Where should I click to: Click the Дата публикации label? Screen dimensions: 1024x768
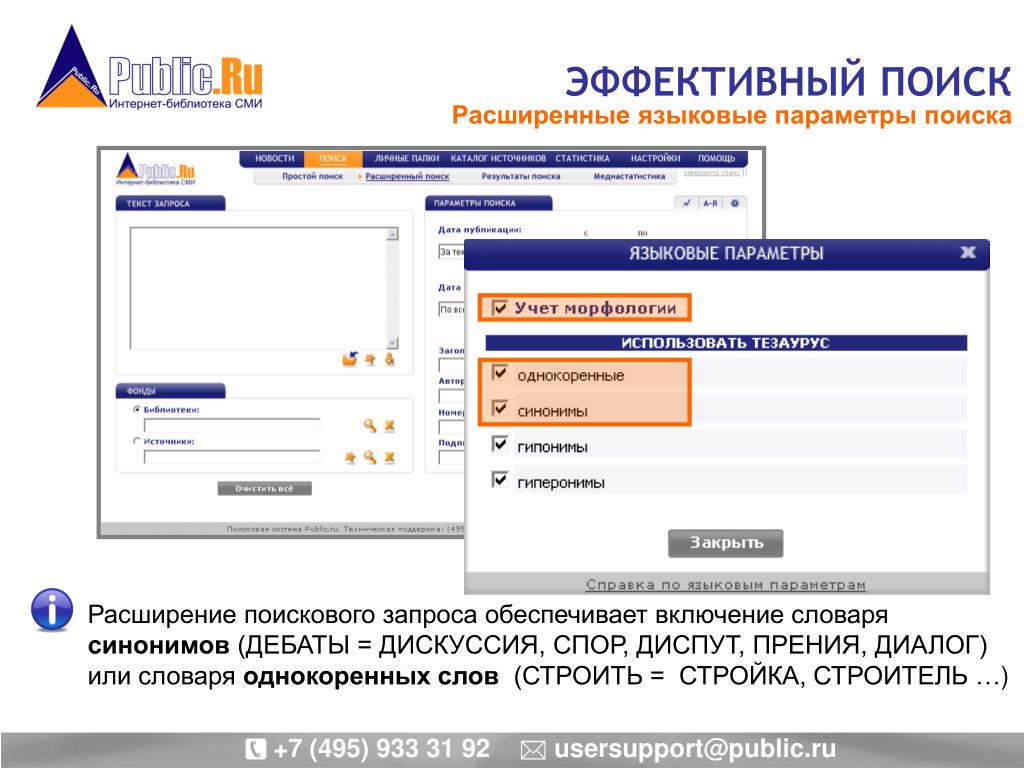tap(479, 230)
